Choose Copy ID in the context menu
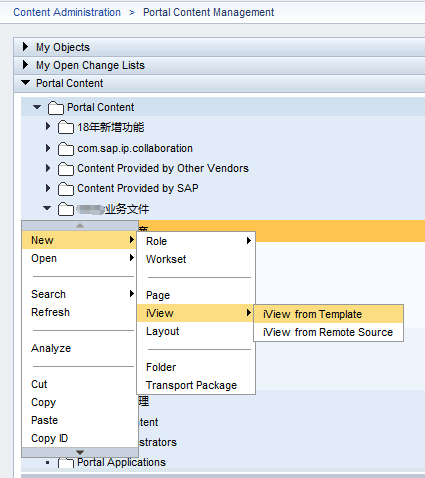 pyautogui.click(x=79, y=438)
